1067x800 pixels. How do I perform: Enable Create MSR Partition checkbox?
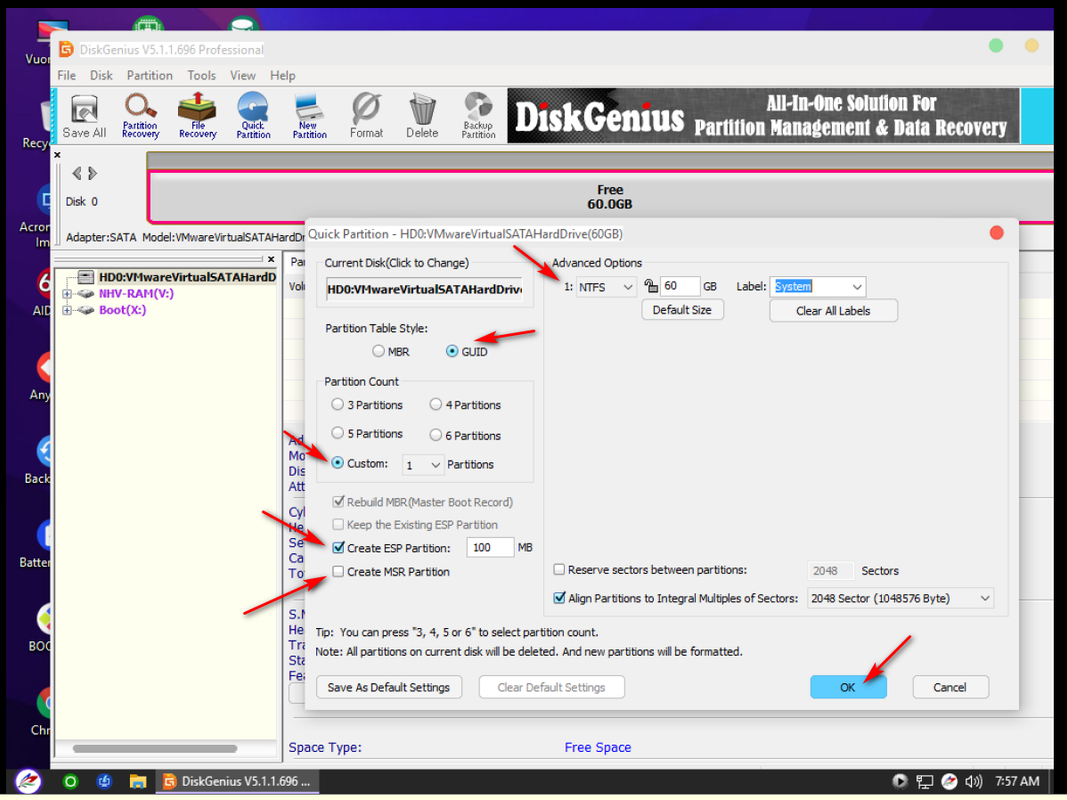pos(338,571)
